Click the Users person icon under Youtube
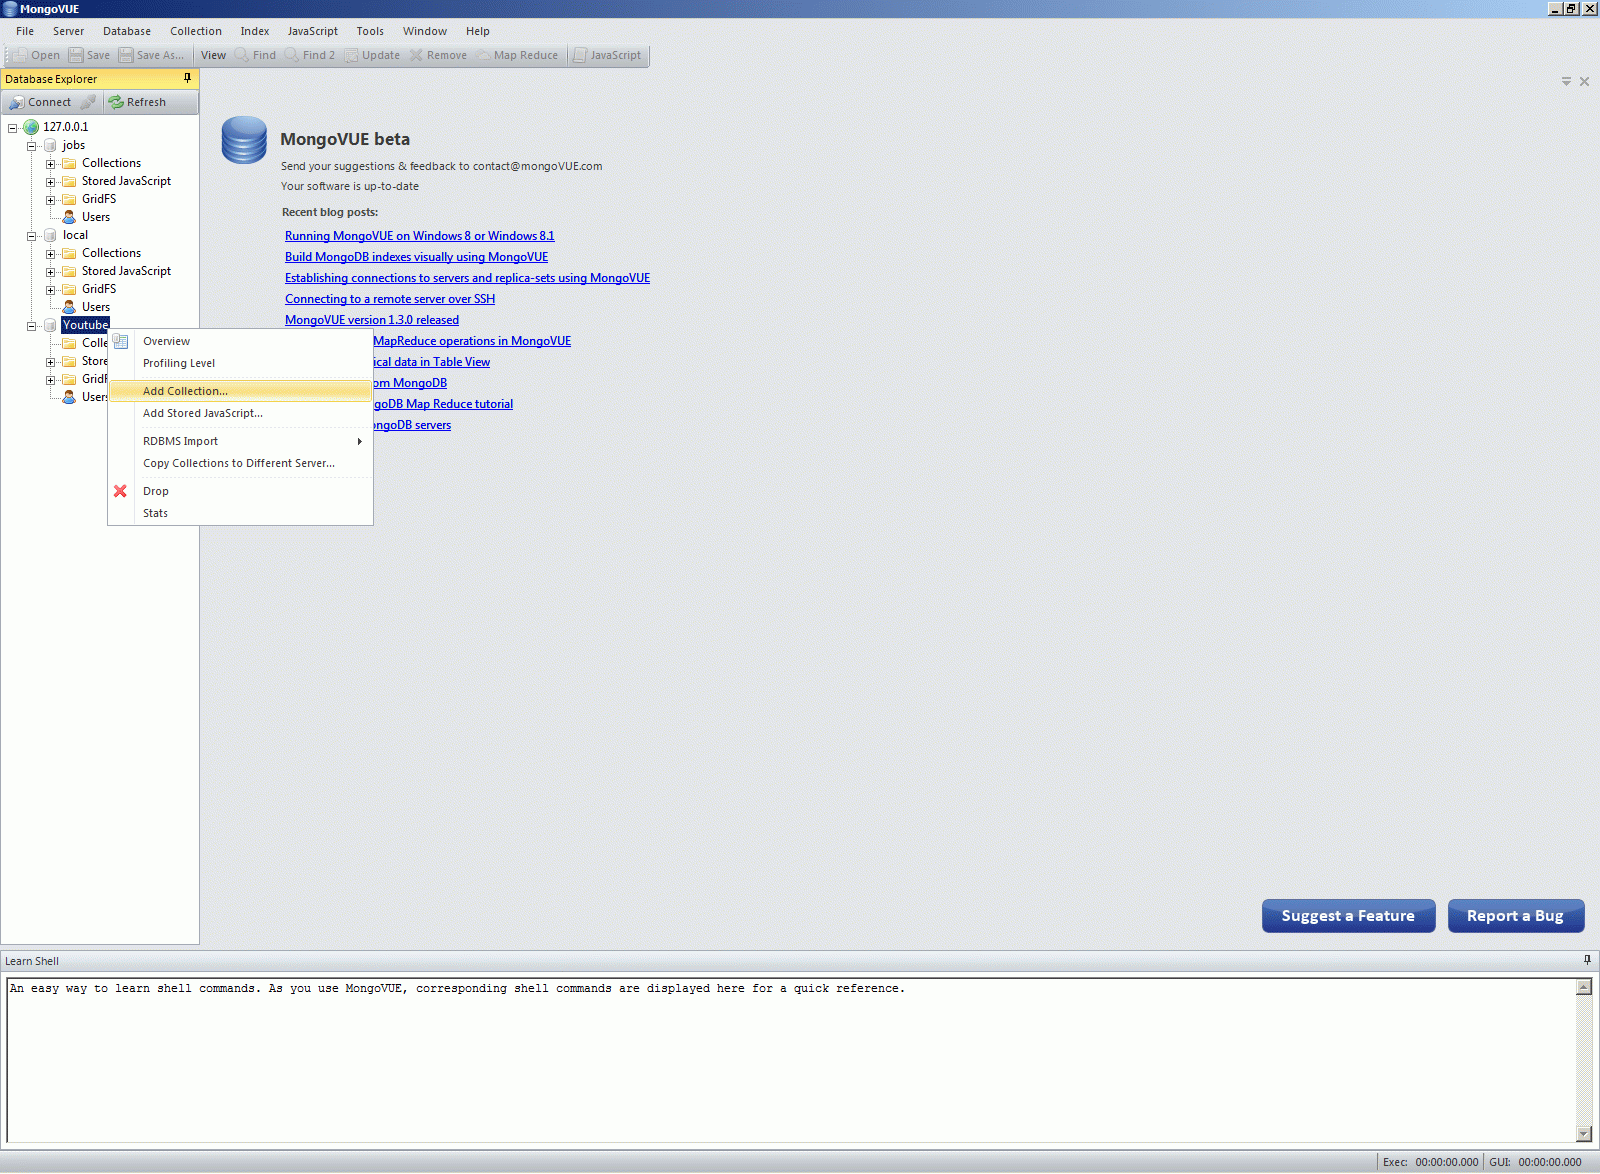1600x1174 pixels. (69, 397)
